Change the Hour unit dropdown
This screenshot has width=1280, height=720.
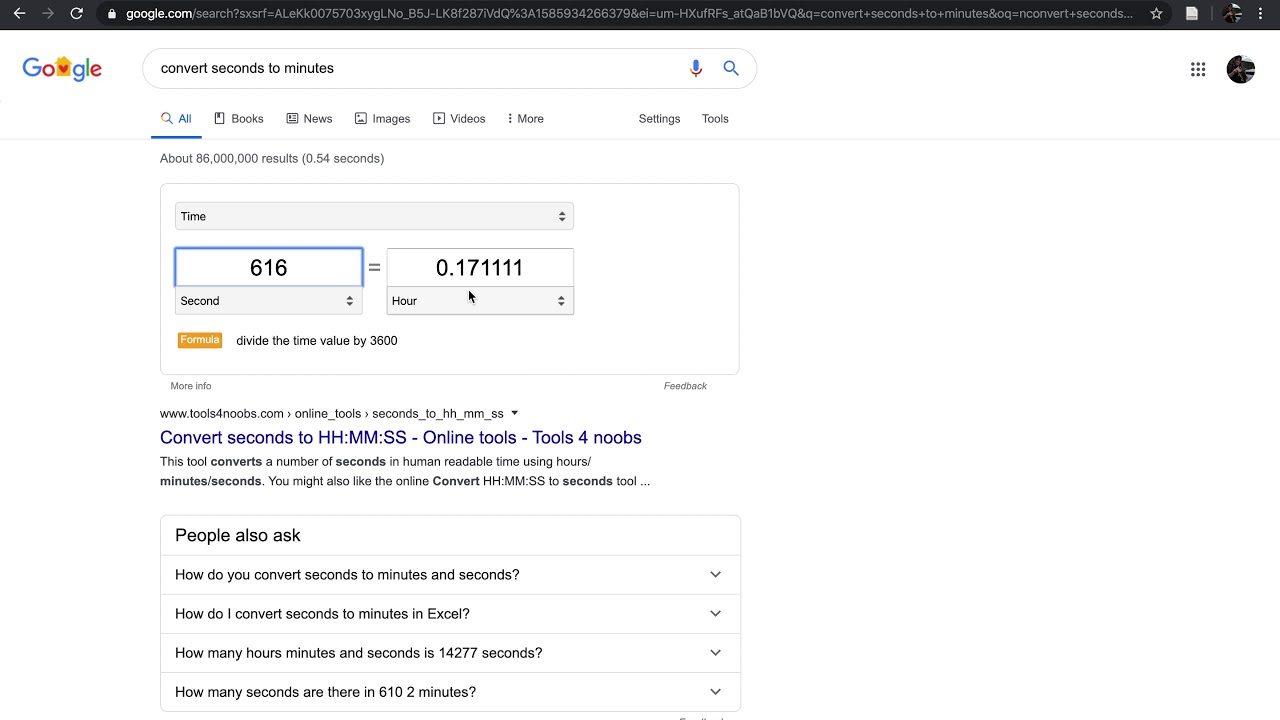[x=480, y=301]
